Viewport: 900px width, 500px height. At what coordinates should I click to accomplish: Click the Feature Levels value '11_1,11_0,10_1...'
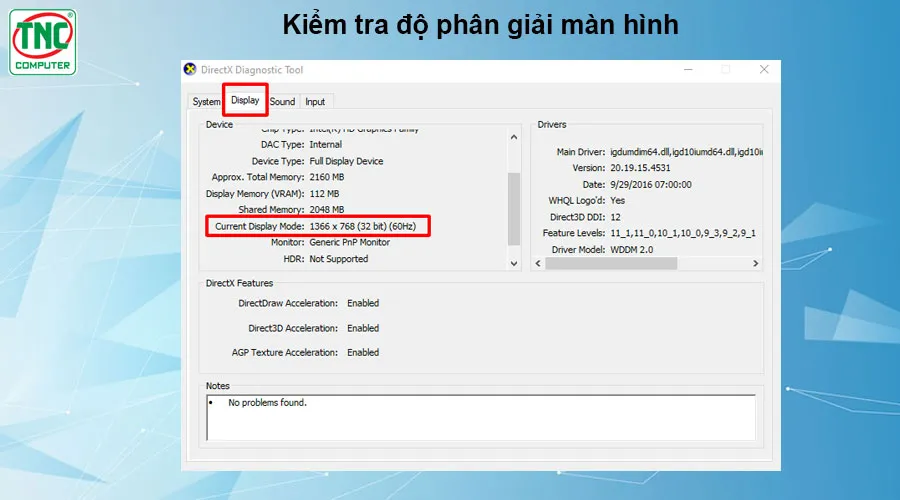click(683, 233)
